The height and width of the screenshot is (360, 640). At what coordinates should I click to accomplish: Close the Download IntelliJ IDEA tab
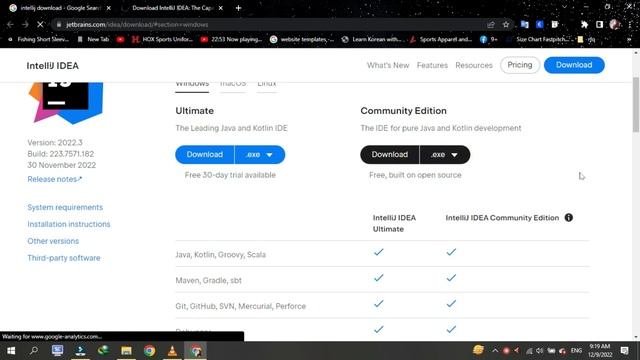220,8
